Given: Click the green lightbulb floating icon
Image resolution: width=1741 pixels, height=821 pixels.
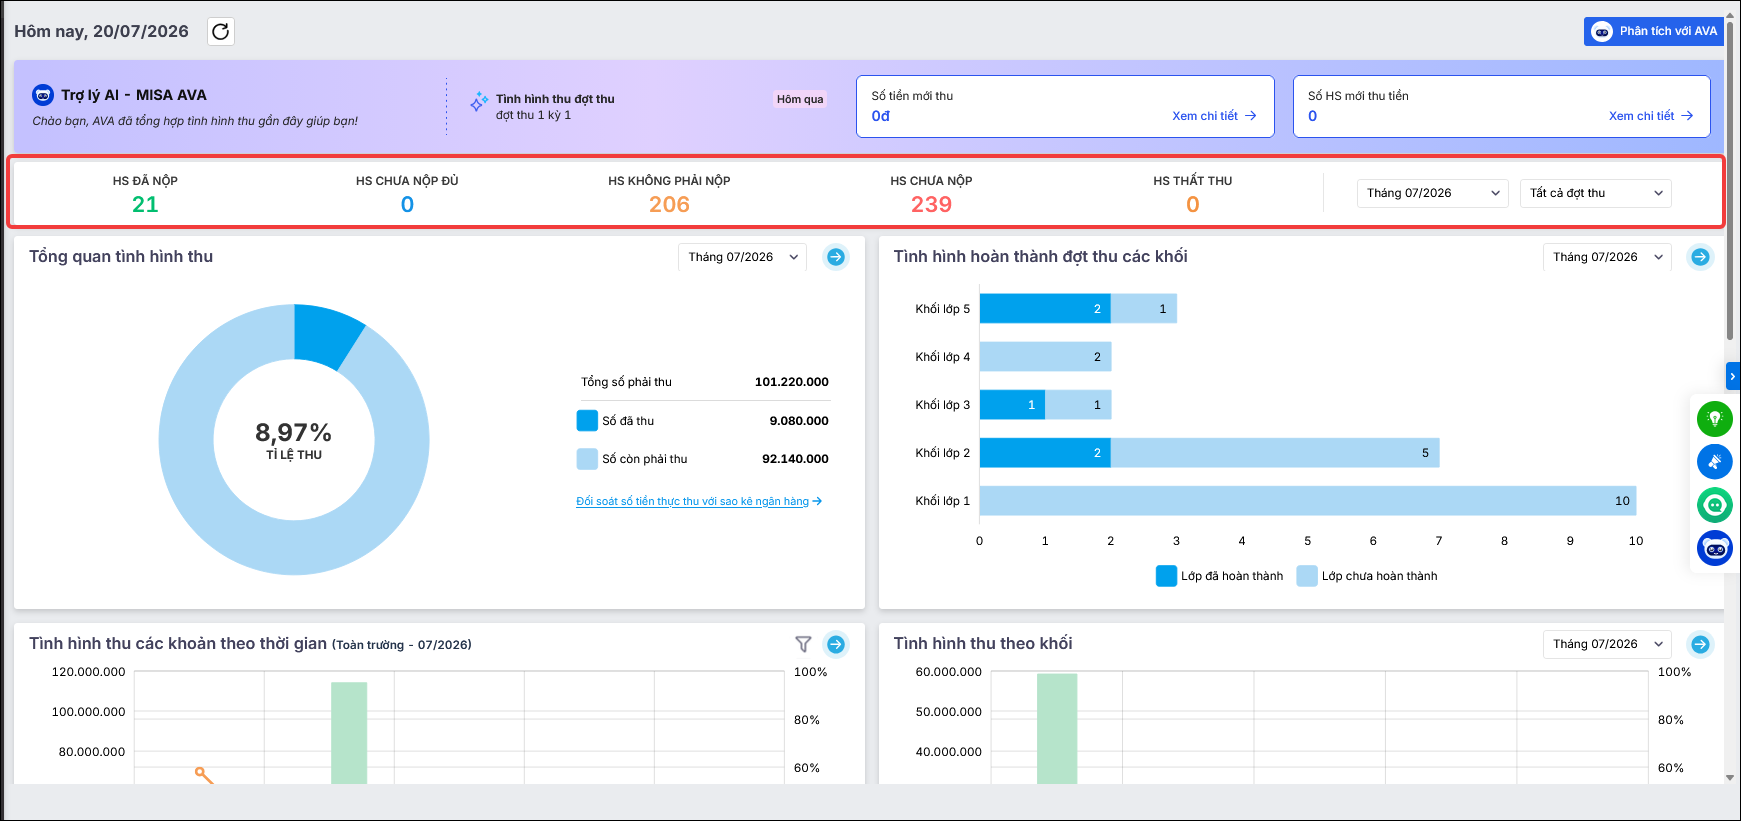Looking at the screenshot, I should (1714, 418).
